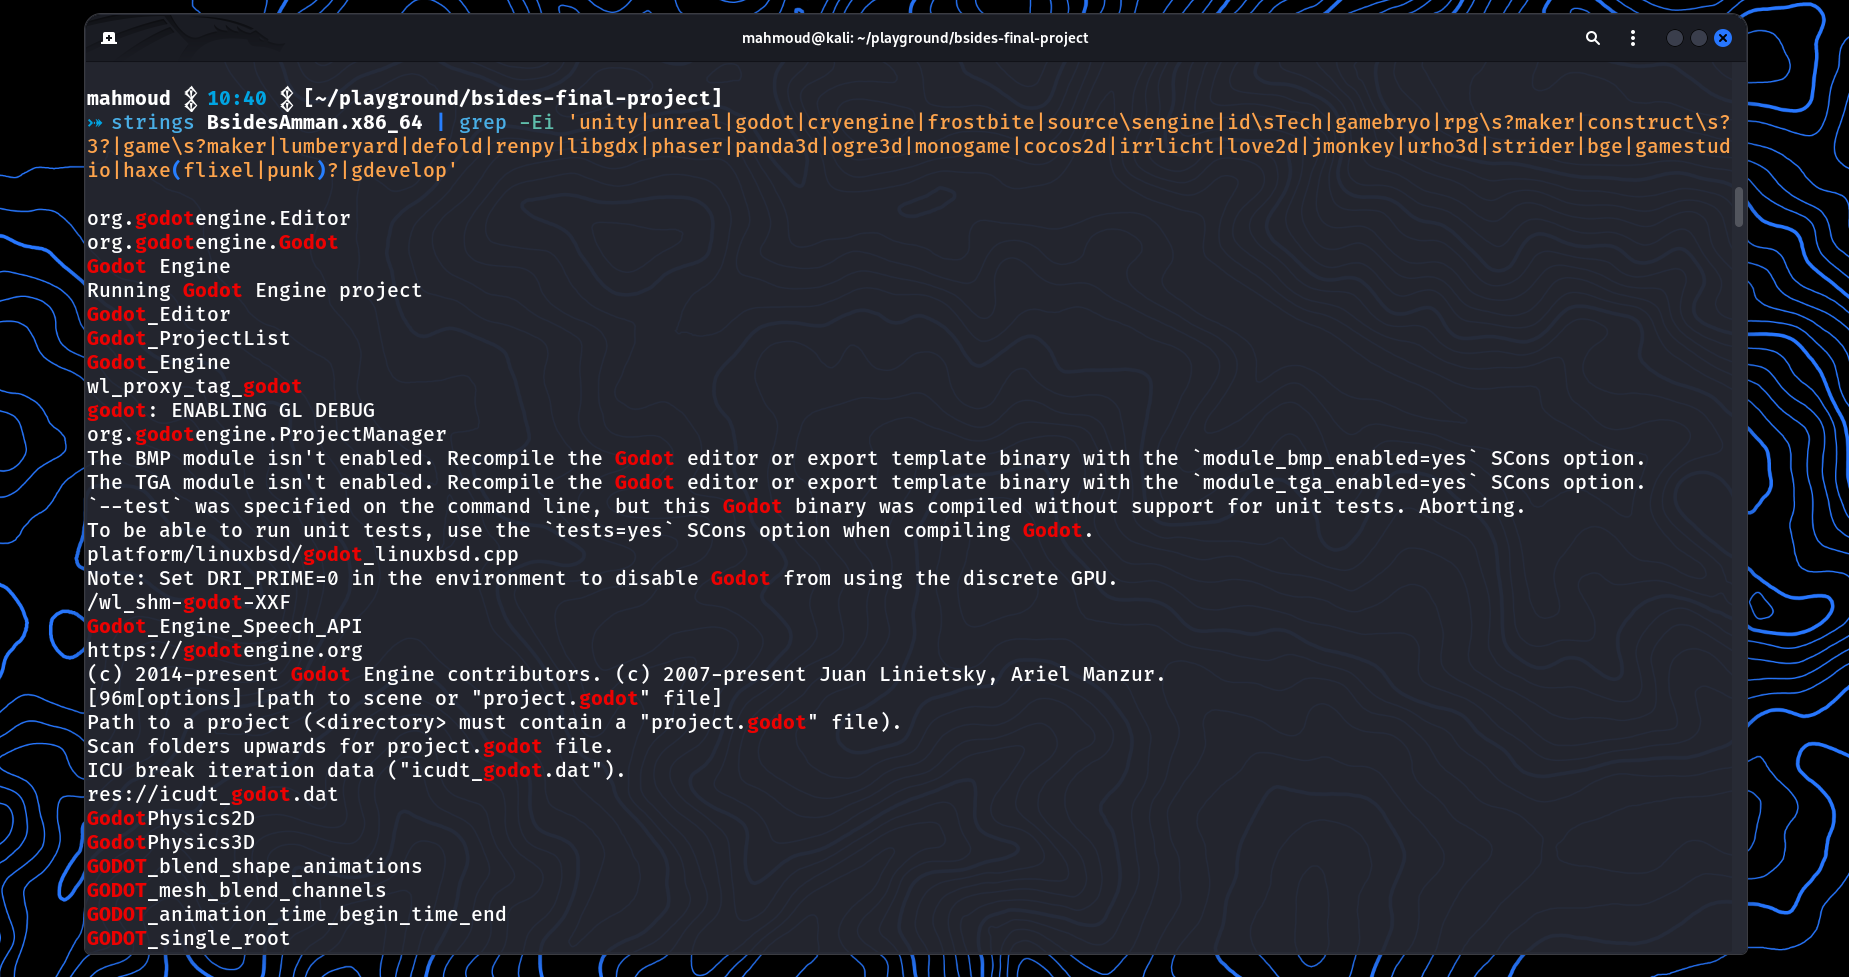Click the line 'org.godotengine.ProjectManager'

267,434
